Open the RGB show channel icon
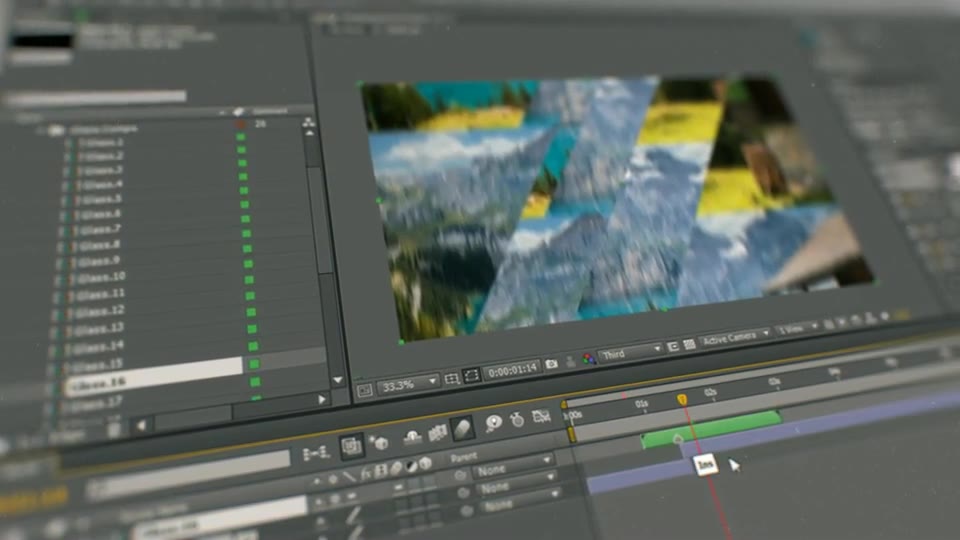 tap(589, 359)
